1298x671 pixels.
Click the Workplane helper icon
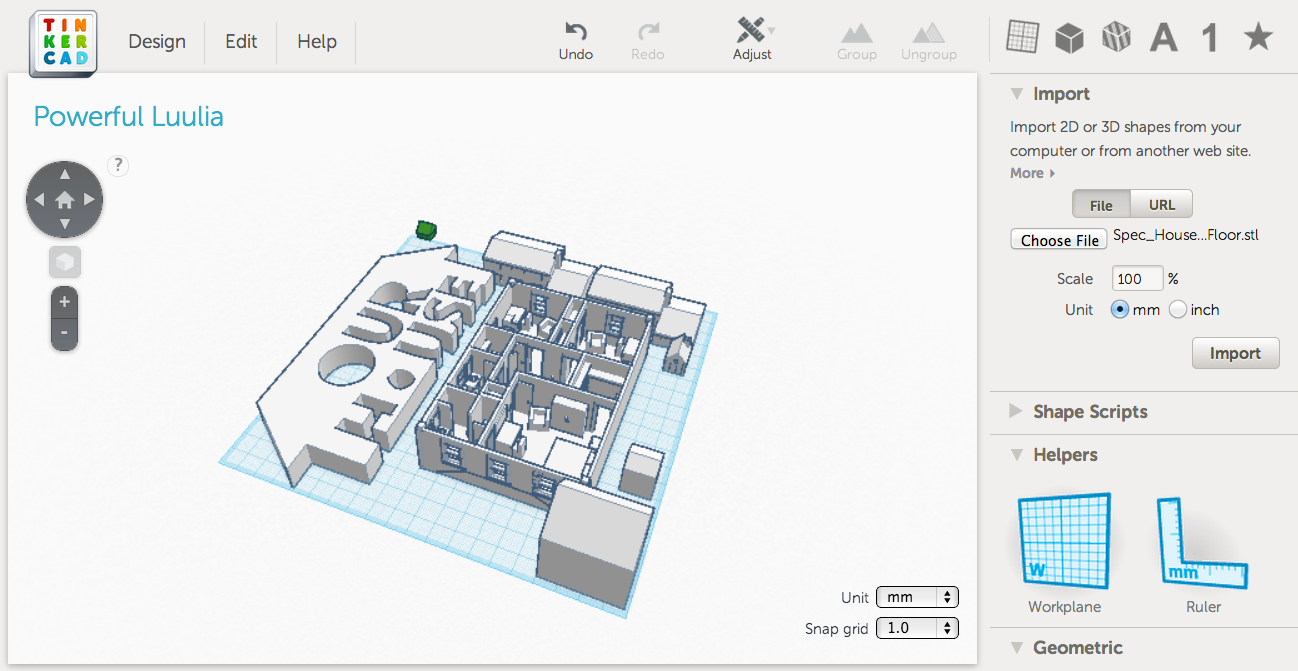(1063, 540)
